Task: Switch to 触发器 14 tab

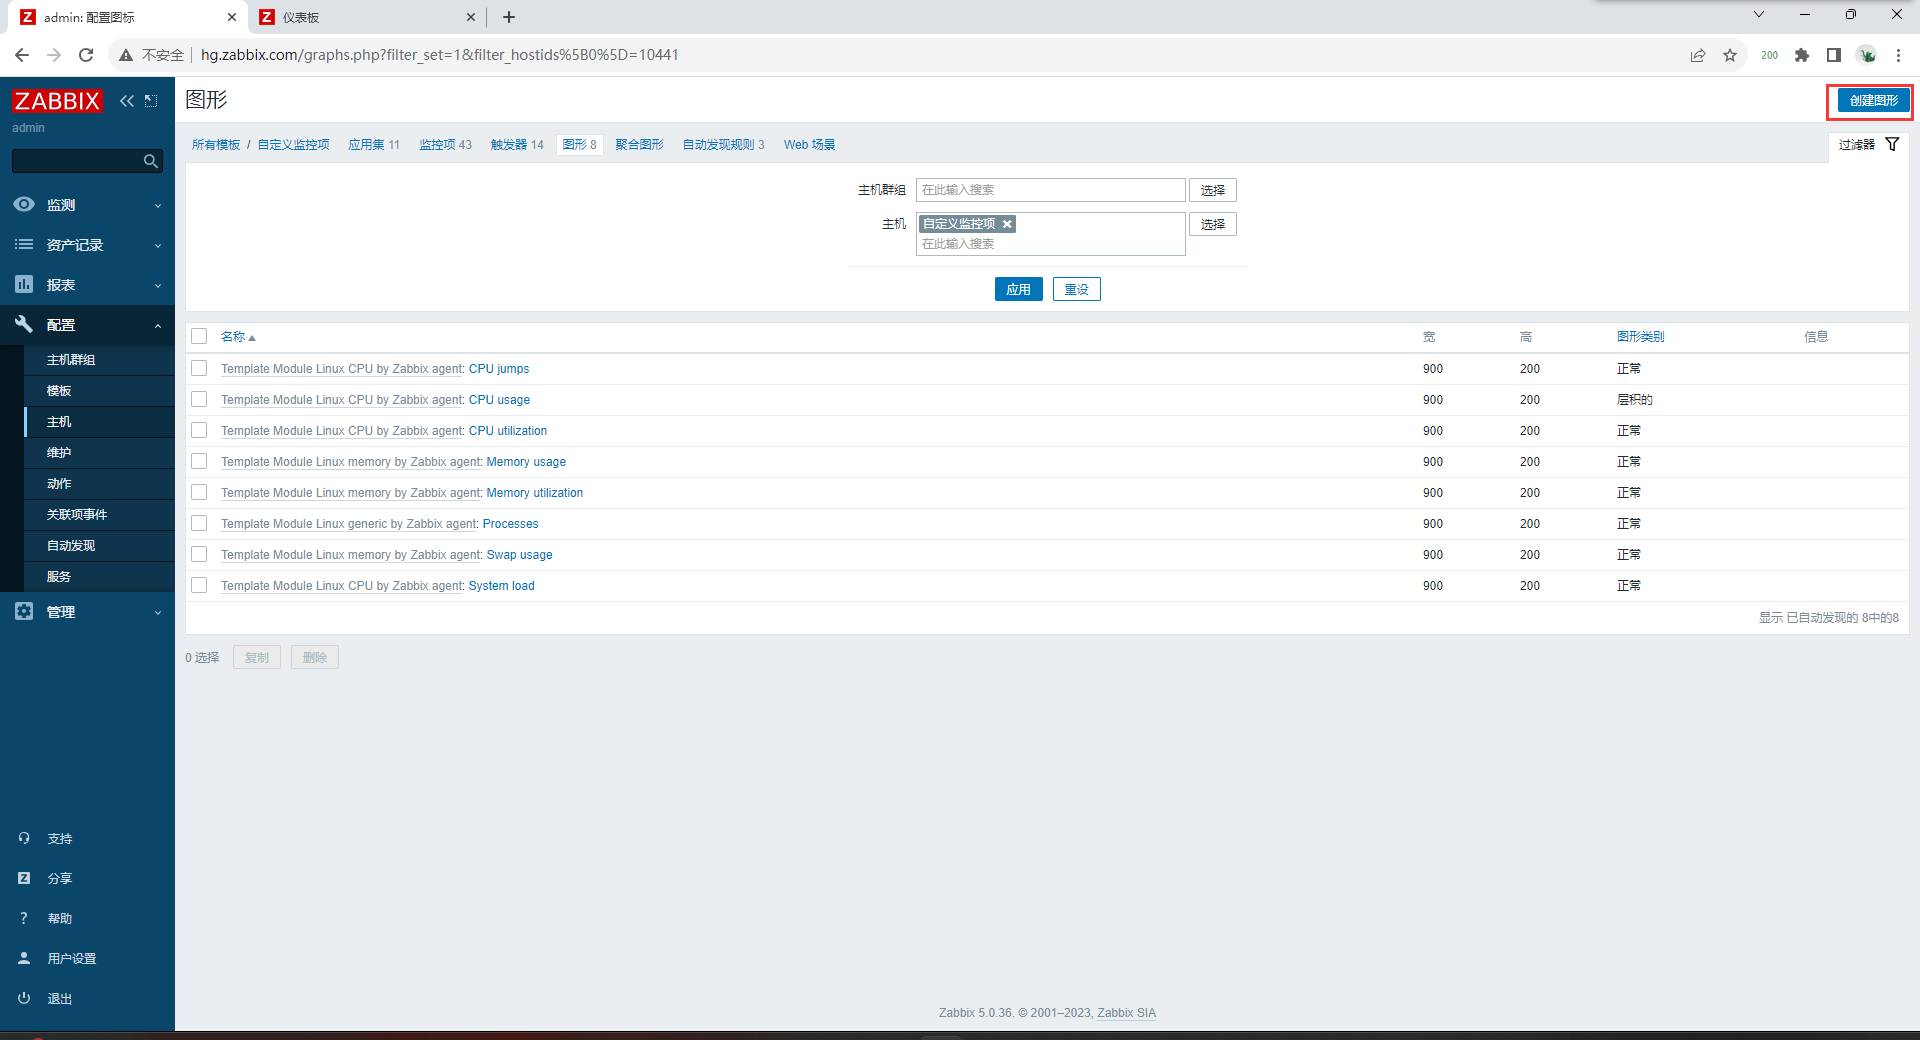Action: tap(517, 145)
